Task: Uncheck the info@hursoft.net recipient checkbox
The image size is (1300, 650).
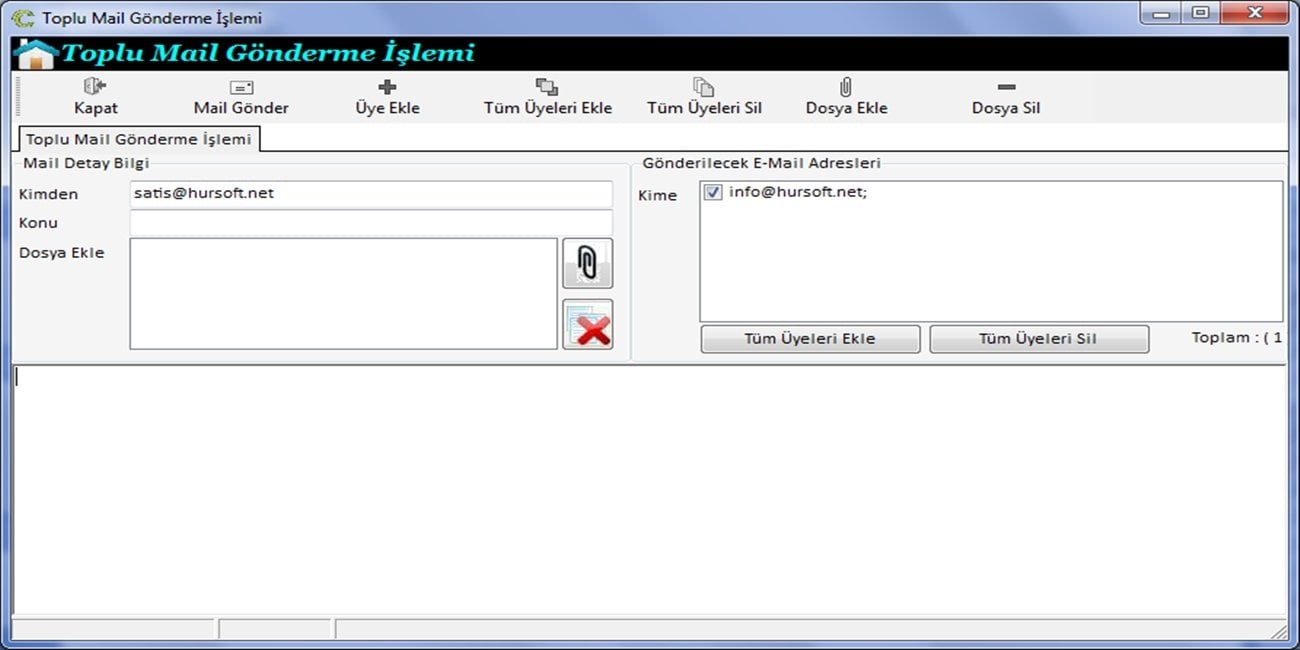Action: pyautogui.click(x=713, y=193)
